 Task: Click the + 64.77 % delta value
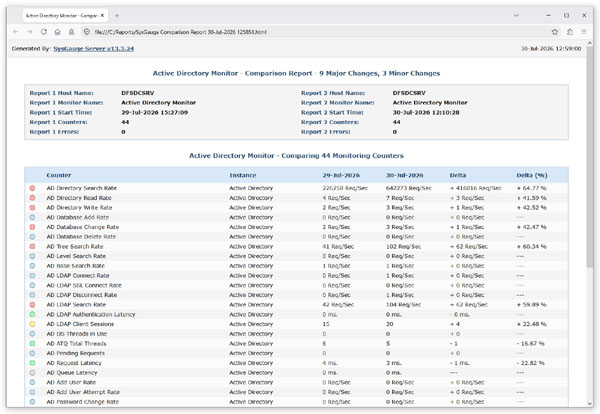(532, 188)
